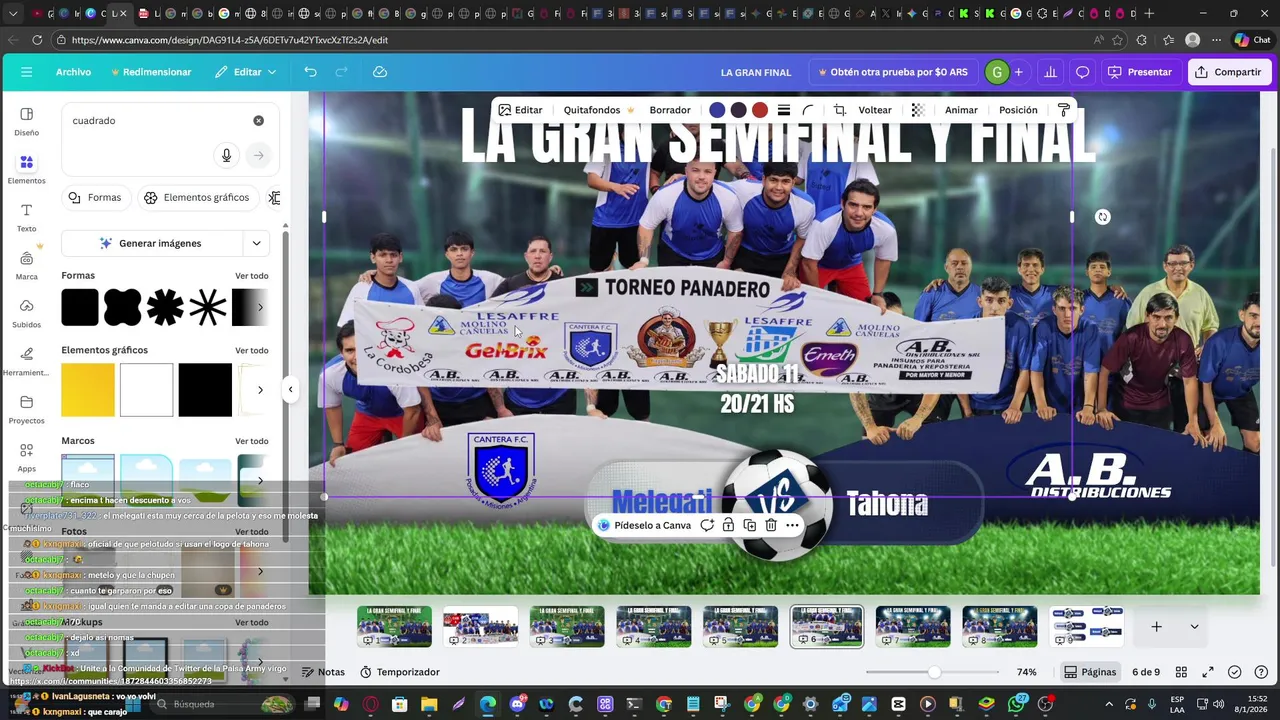Adjust the zoom slider handle

(x=934, y=672)
